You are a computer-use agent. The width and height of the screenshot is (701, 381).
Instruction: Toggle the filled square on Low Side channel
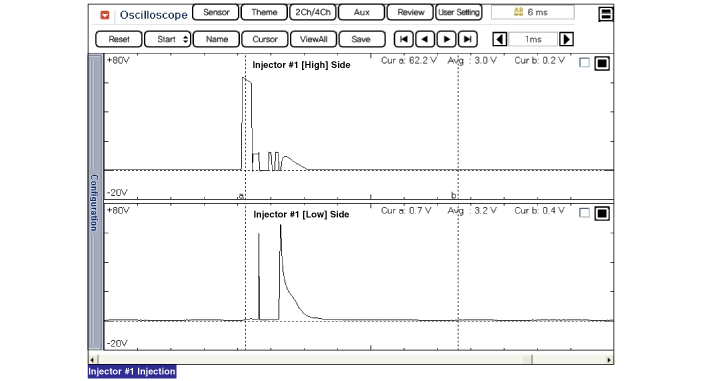(602, 213)
